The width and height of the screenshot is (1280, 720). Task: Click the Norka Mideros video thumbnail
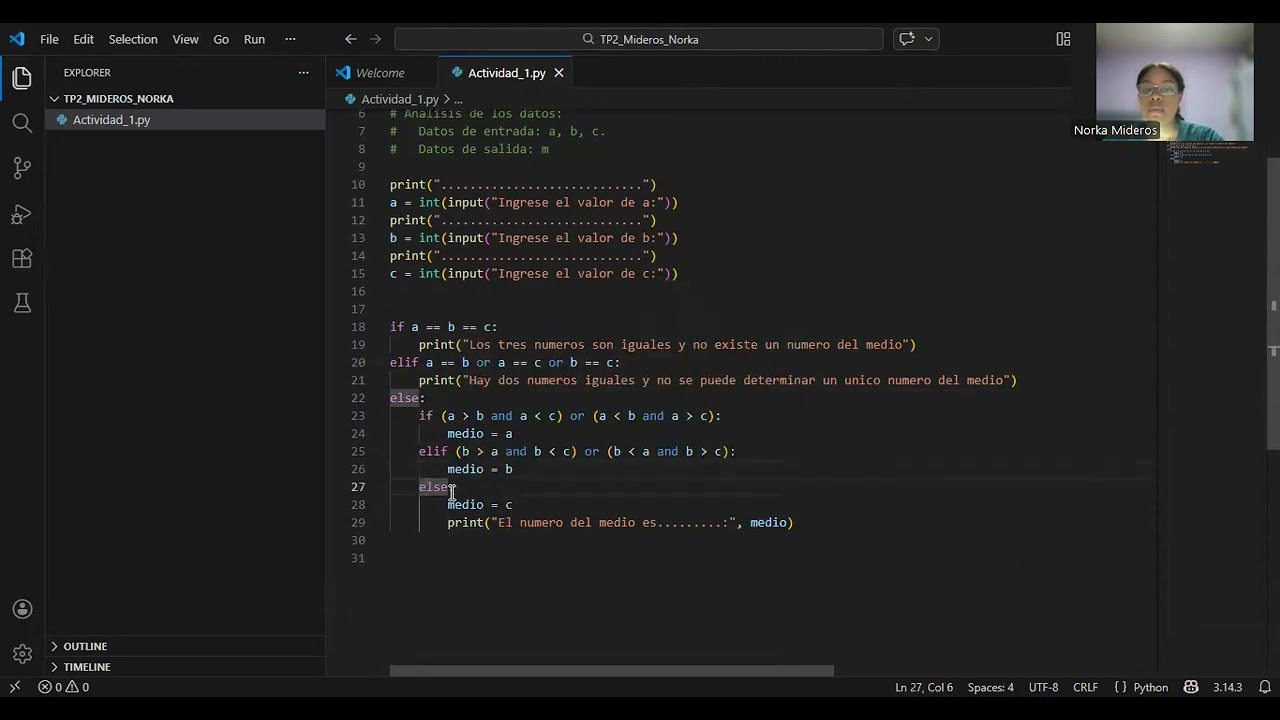point(1174,82)
